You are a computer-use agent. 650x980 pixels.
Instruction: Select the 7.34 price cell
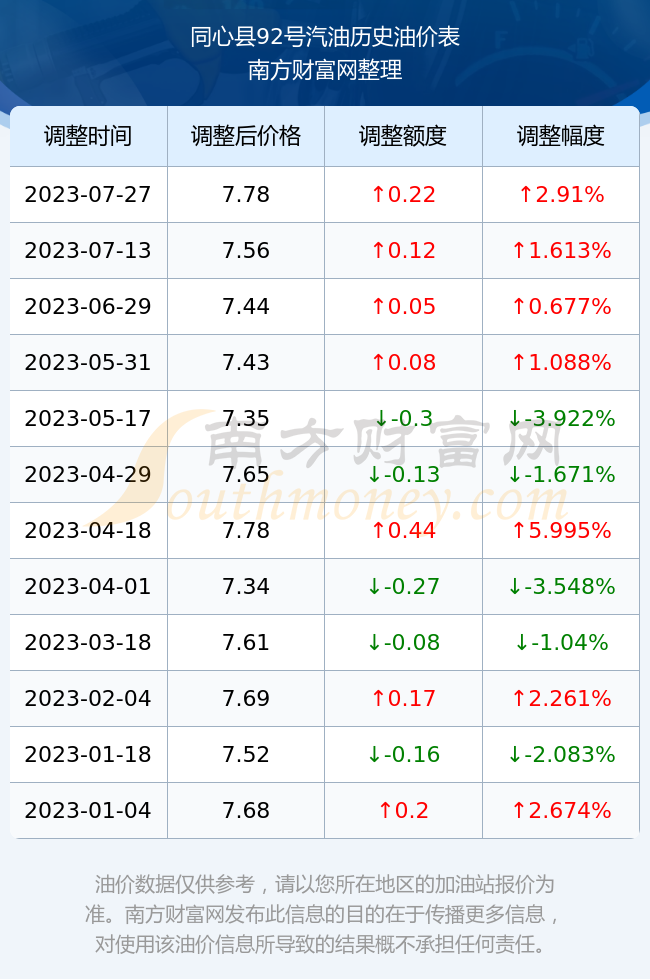pyautogui.click(x=246, y=587)
